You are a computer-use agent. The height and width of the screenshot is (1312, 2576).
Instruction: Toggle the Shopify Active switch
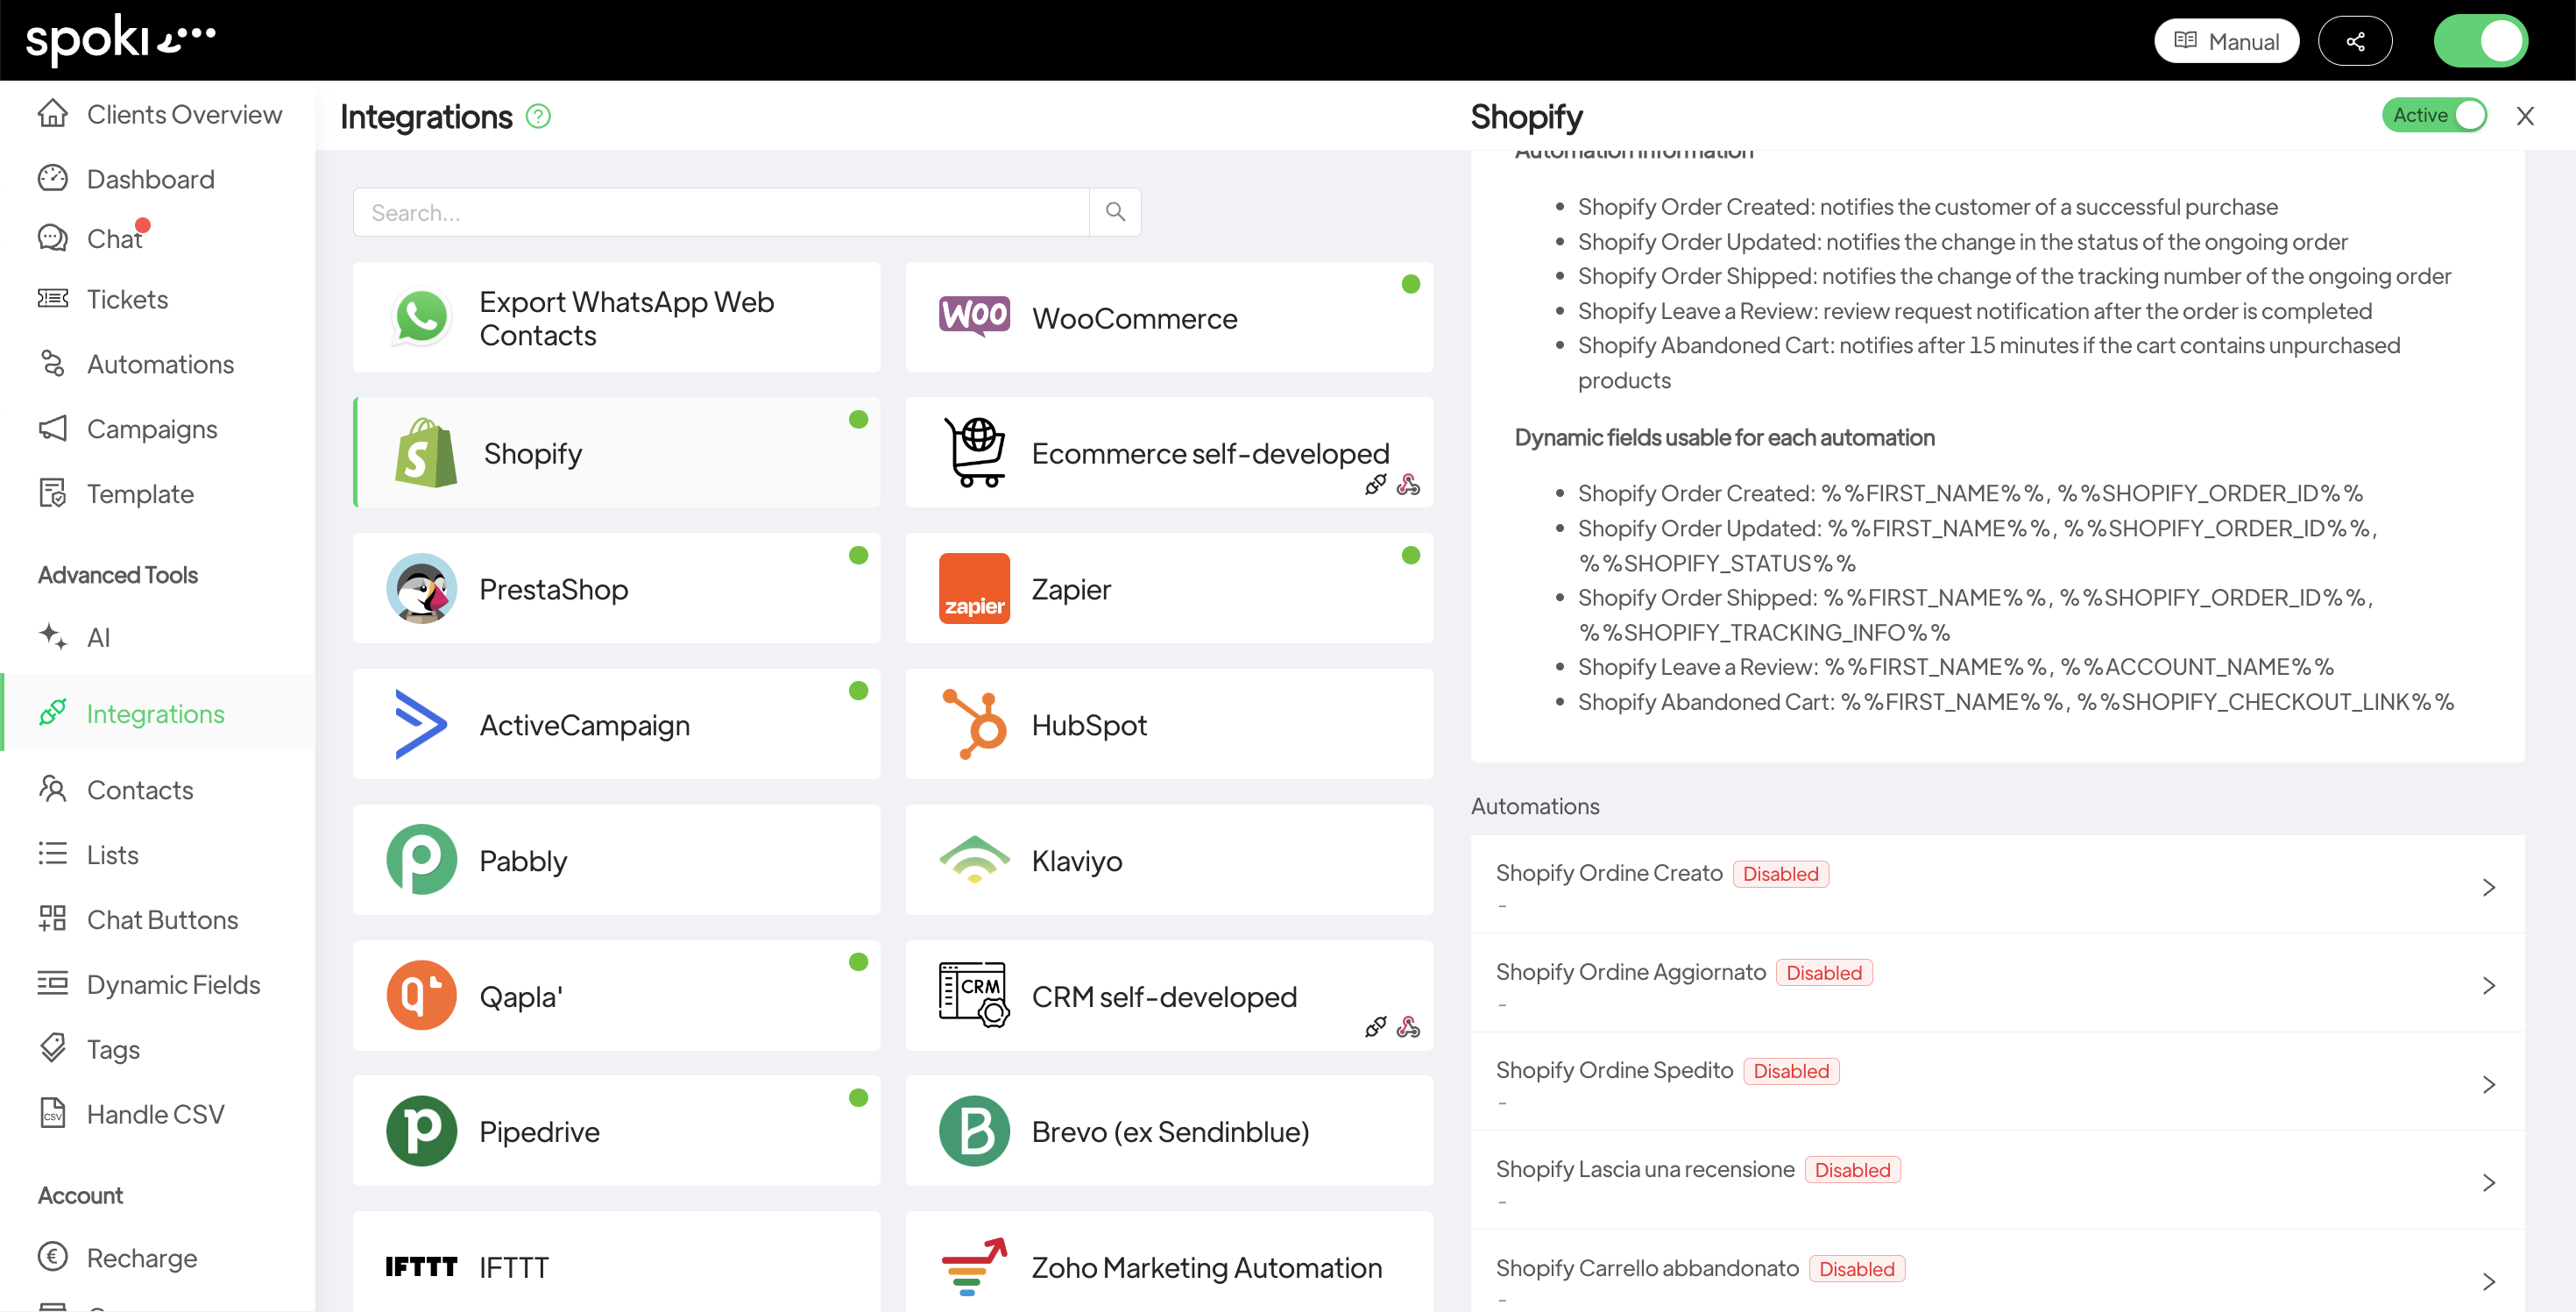(2434, 115)
